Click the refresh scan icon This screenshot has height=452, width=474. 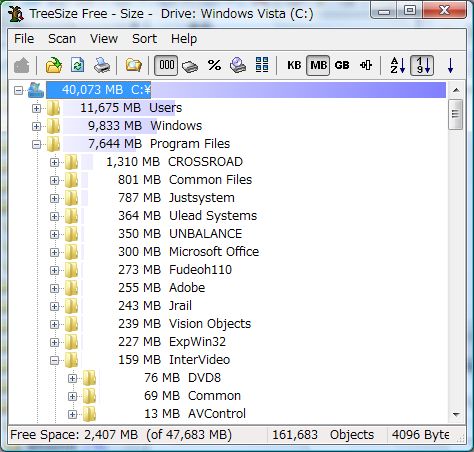(78, 65)
